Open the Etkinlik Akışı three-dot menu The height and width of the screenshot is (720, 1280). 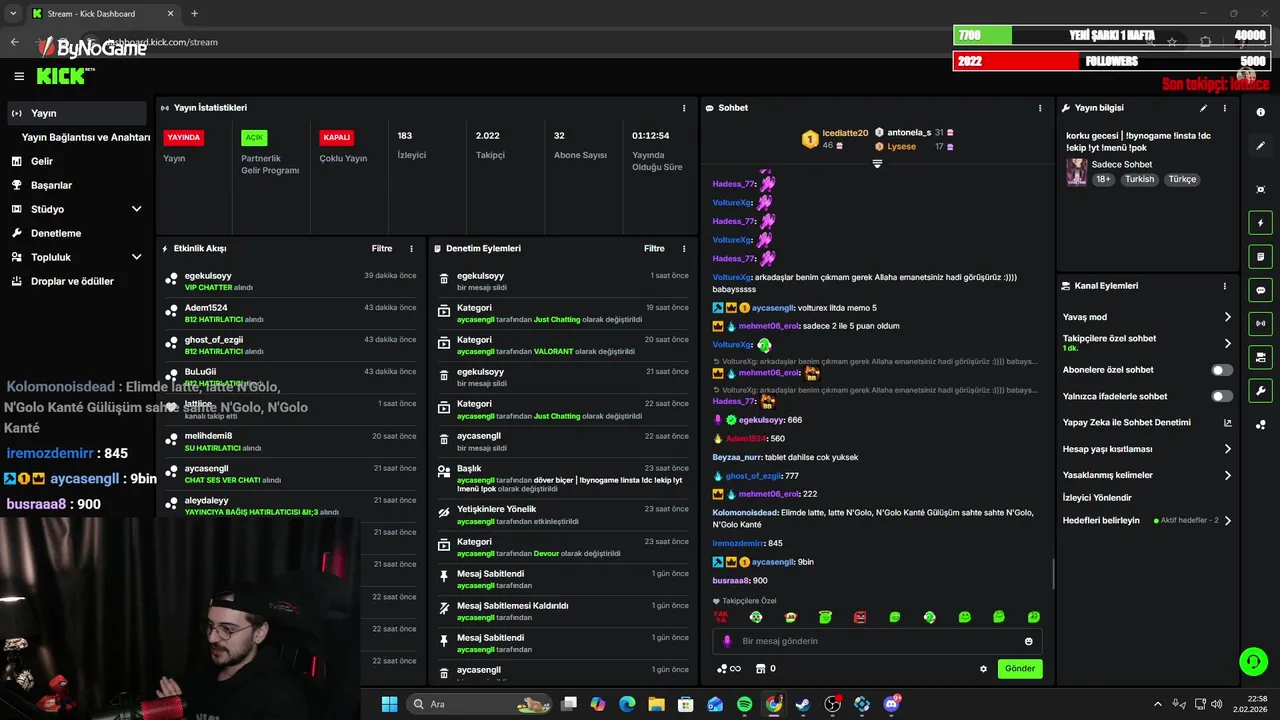pos(411,249)
